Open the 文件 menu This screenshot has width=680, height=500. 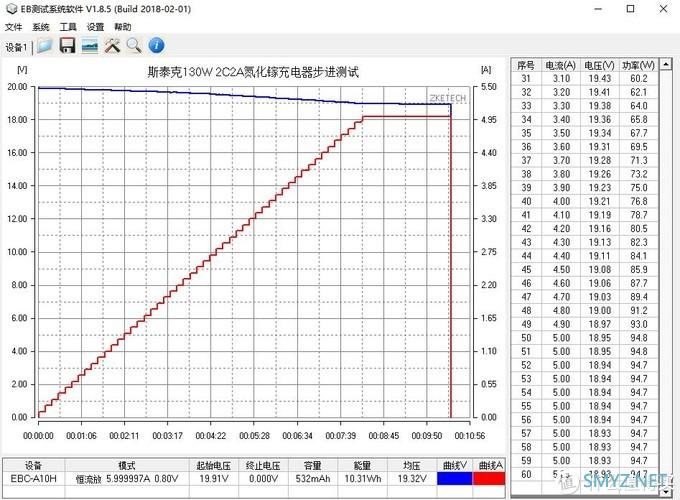pyautogui.click(x=13, y=27)
